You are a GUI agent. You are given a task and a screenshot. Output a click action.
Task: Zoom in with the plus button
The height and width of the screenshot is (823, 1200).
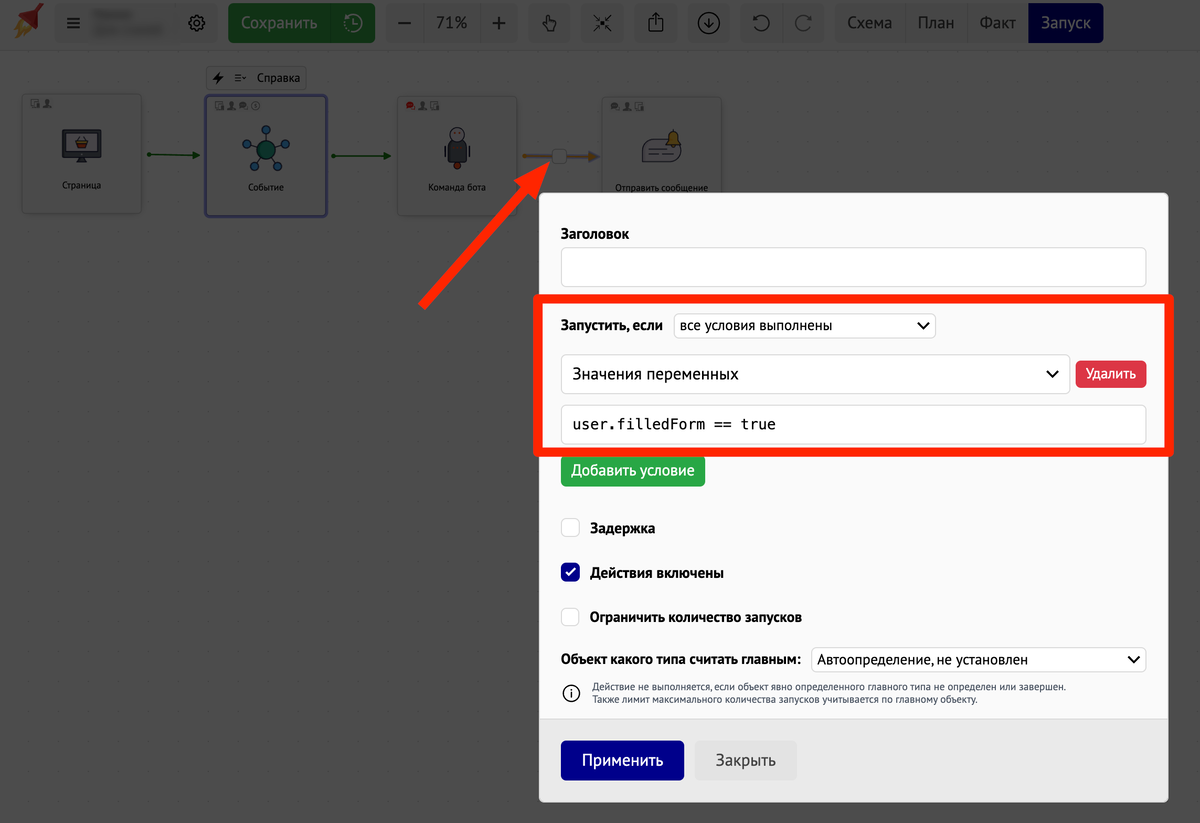pos(499,23)
